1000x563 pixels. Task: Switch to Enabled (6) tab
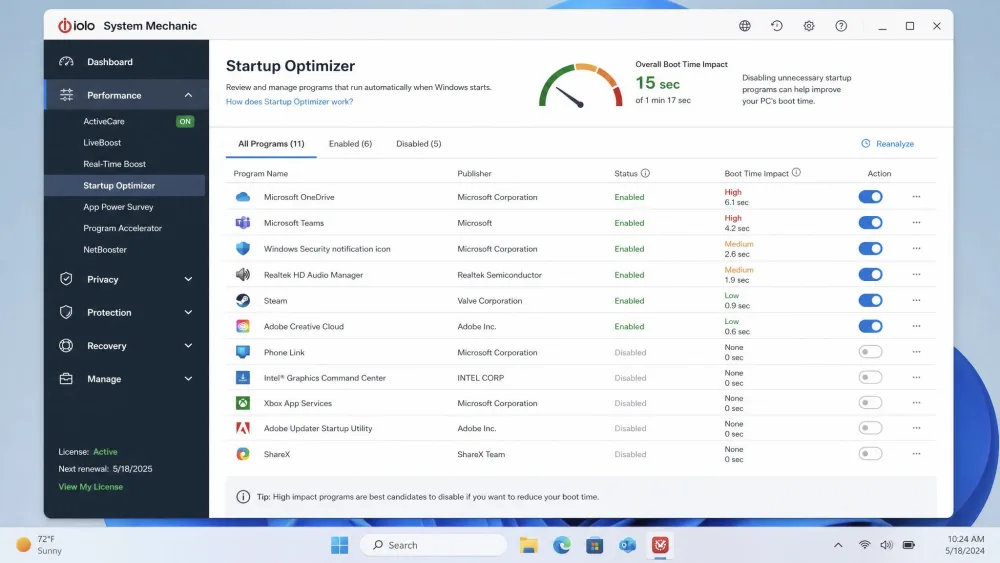[350, 143]
